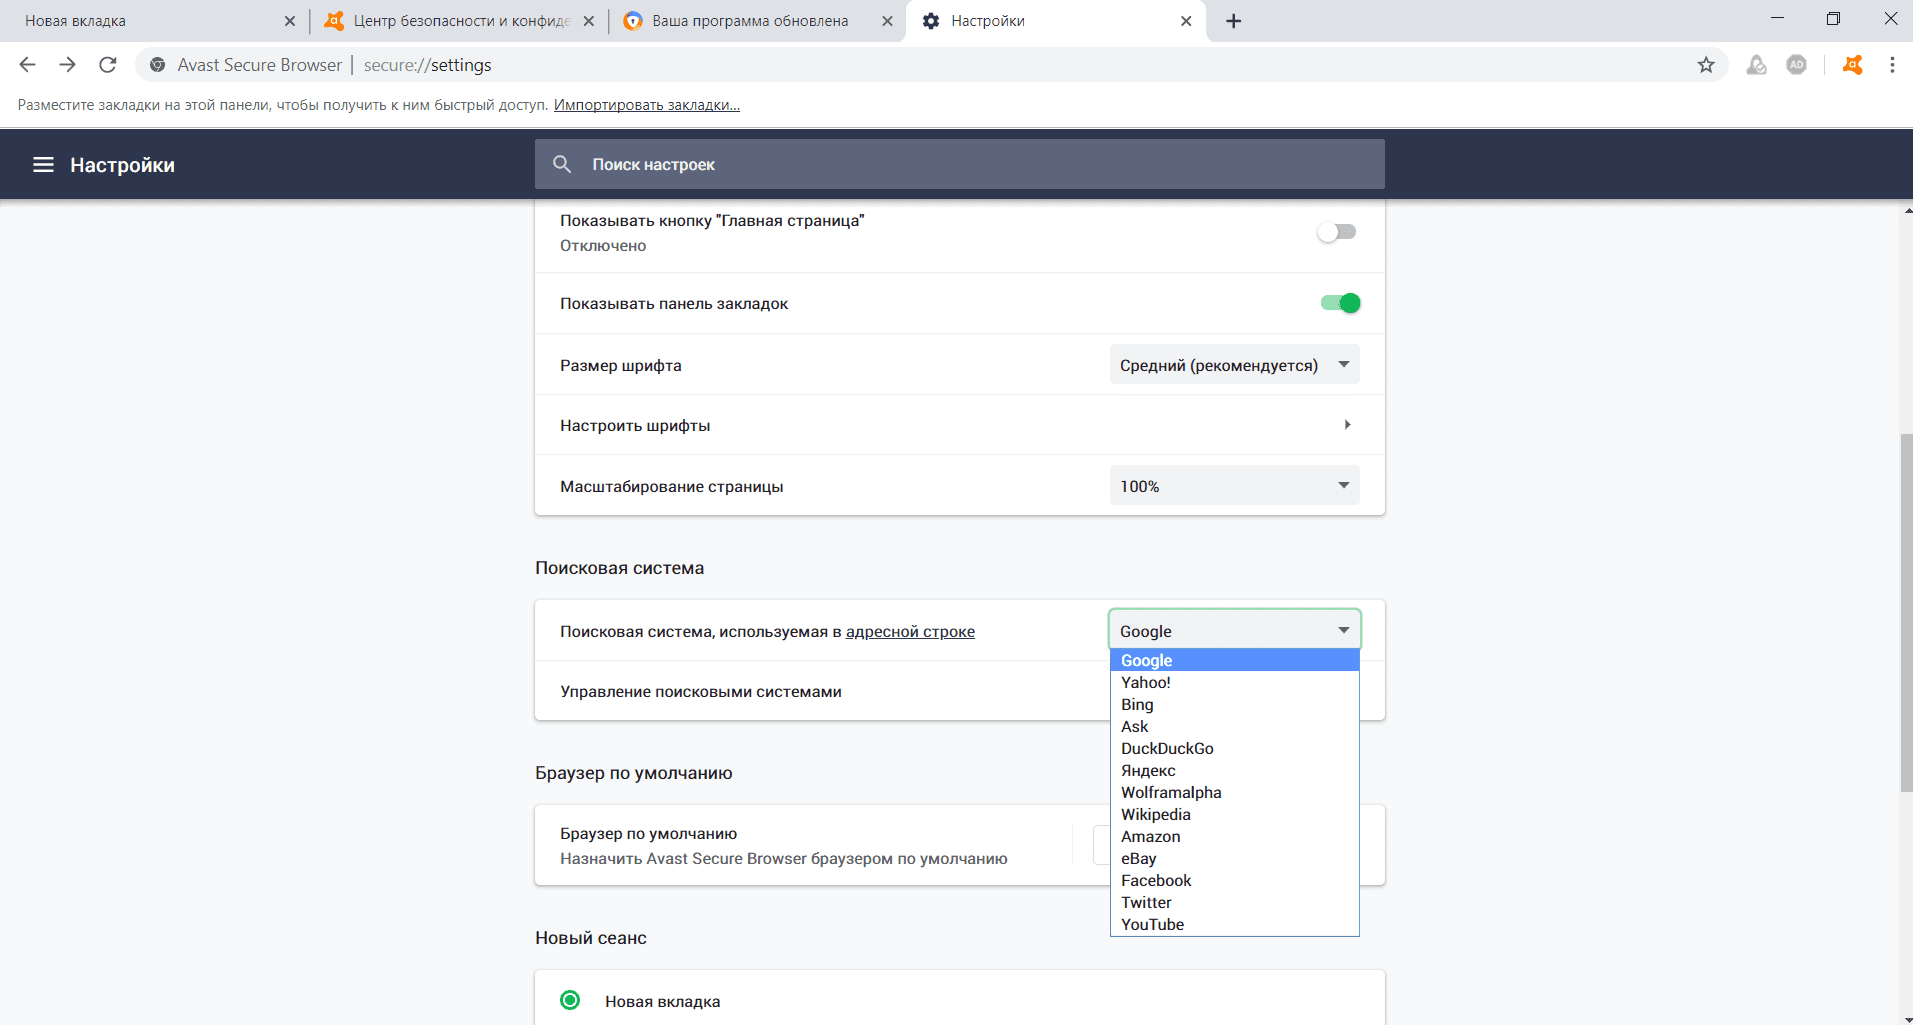Open the page zoom 100% dropdown
The height and width of the screenshot is (1025, 1913).
pos(1234,486)
